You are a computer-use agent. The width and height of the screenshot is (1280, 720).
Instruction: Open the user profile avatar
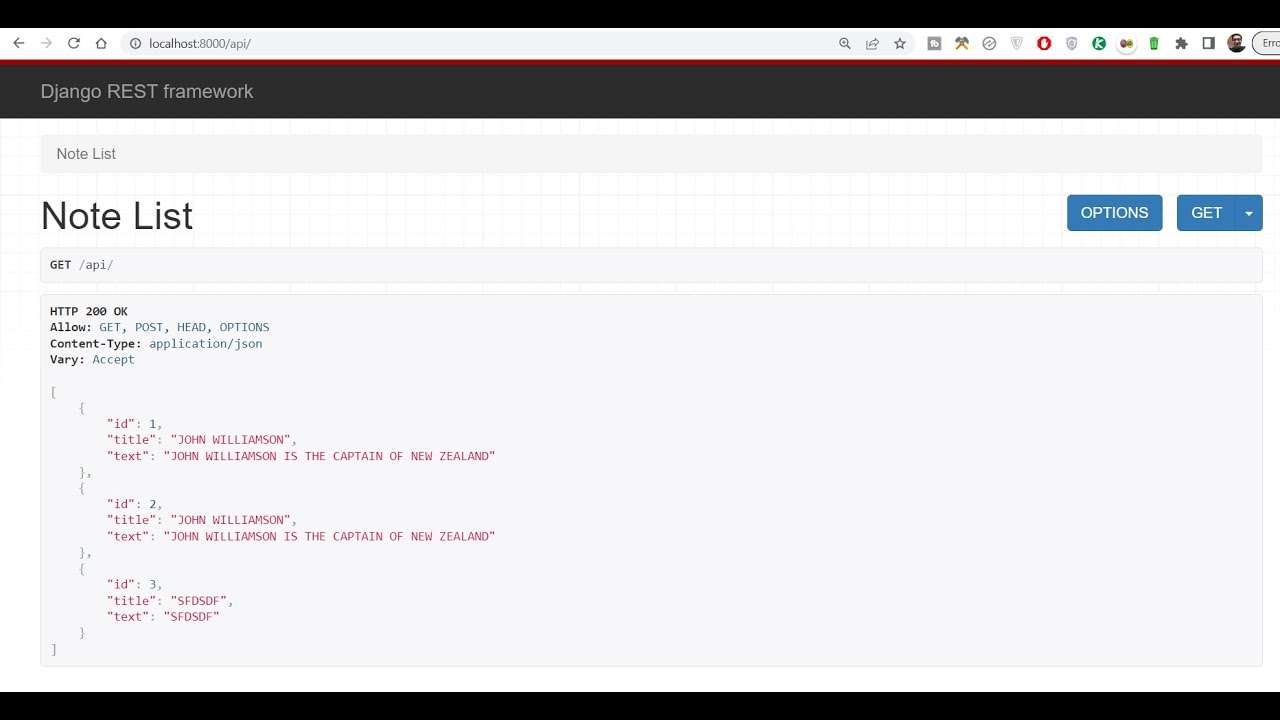1236,43
